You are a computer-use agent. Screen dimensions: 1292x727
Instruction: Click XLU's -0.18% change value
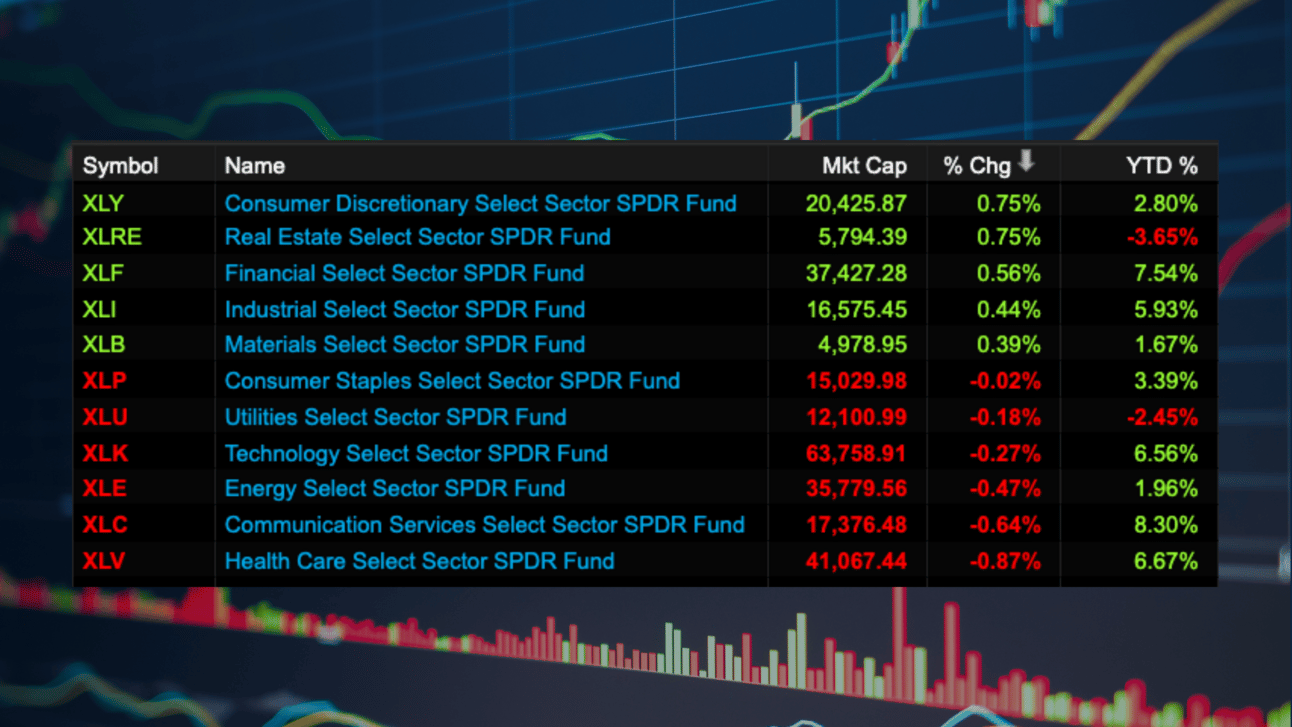(x=1005, y=417)
